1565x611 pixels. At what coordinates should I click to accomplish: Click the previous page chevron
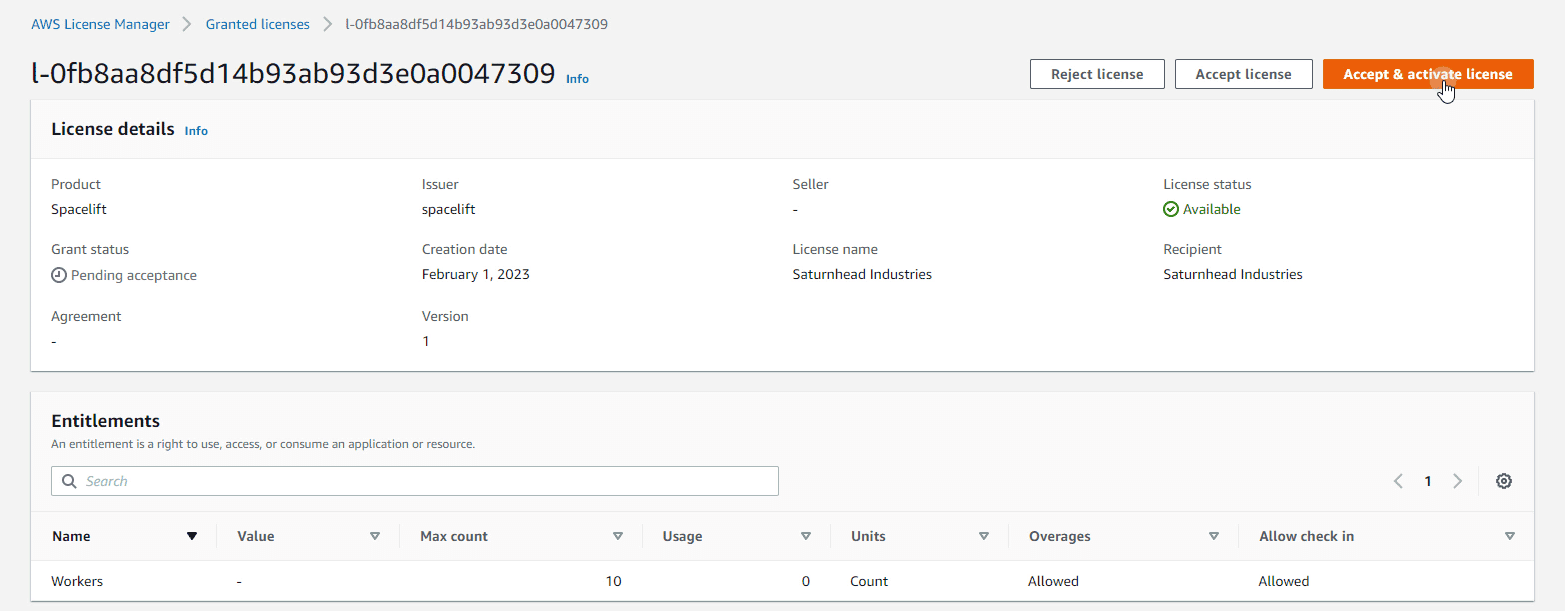(x=1398, y=481)
